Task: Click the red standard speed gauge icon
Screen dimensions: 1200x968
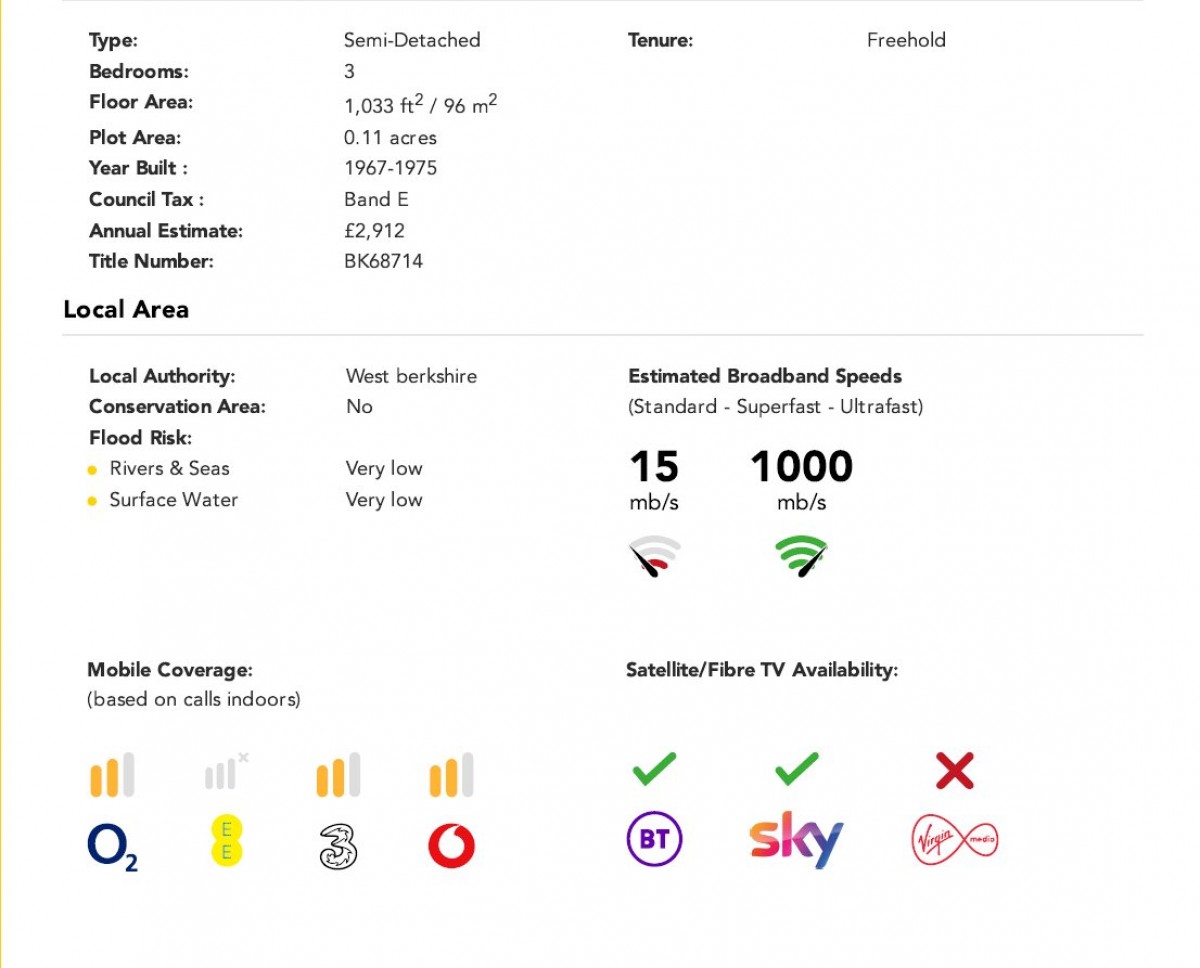Action: 655,558
